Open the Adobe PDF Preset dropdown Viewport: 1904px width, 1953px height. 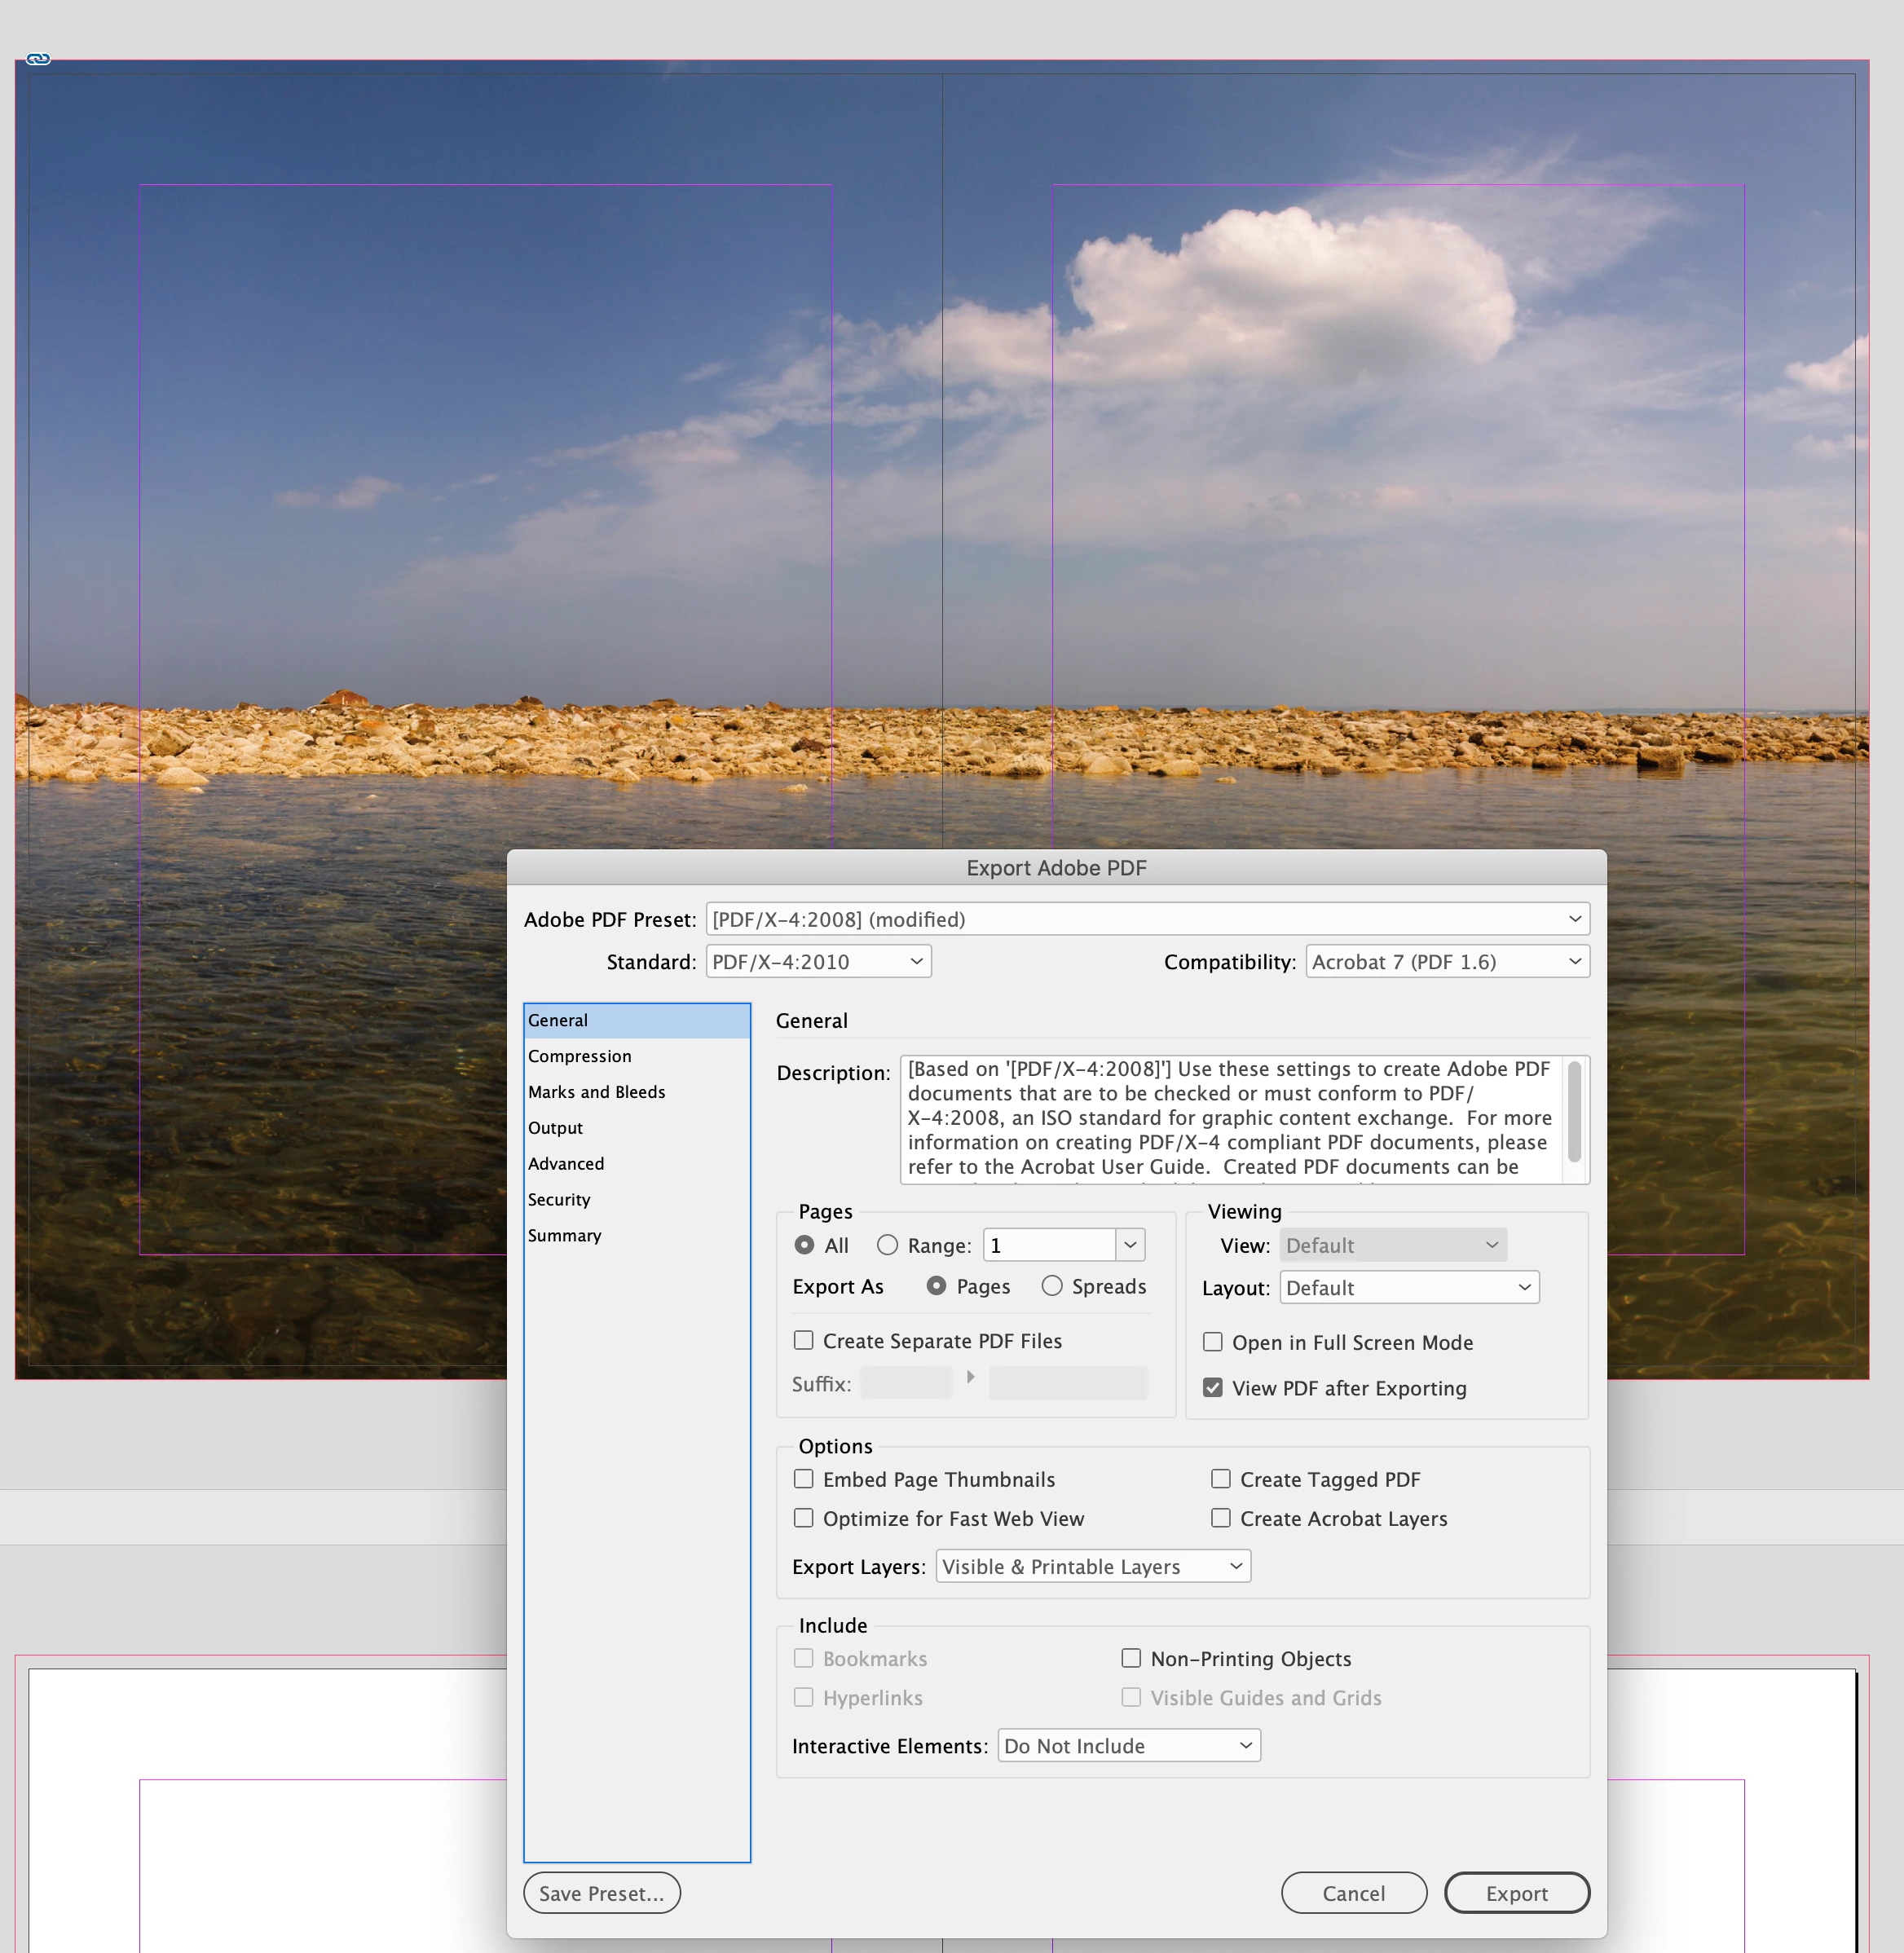(x=1147, y=918)
